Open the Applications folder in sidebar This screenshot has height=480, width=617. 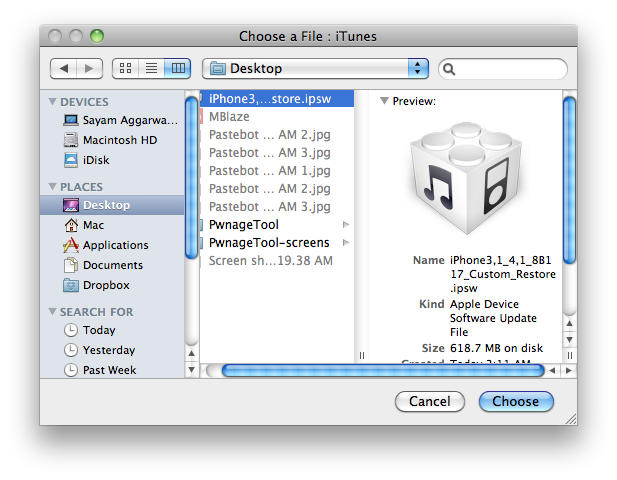[115, 245]
